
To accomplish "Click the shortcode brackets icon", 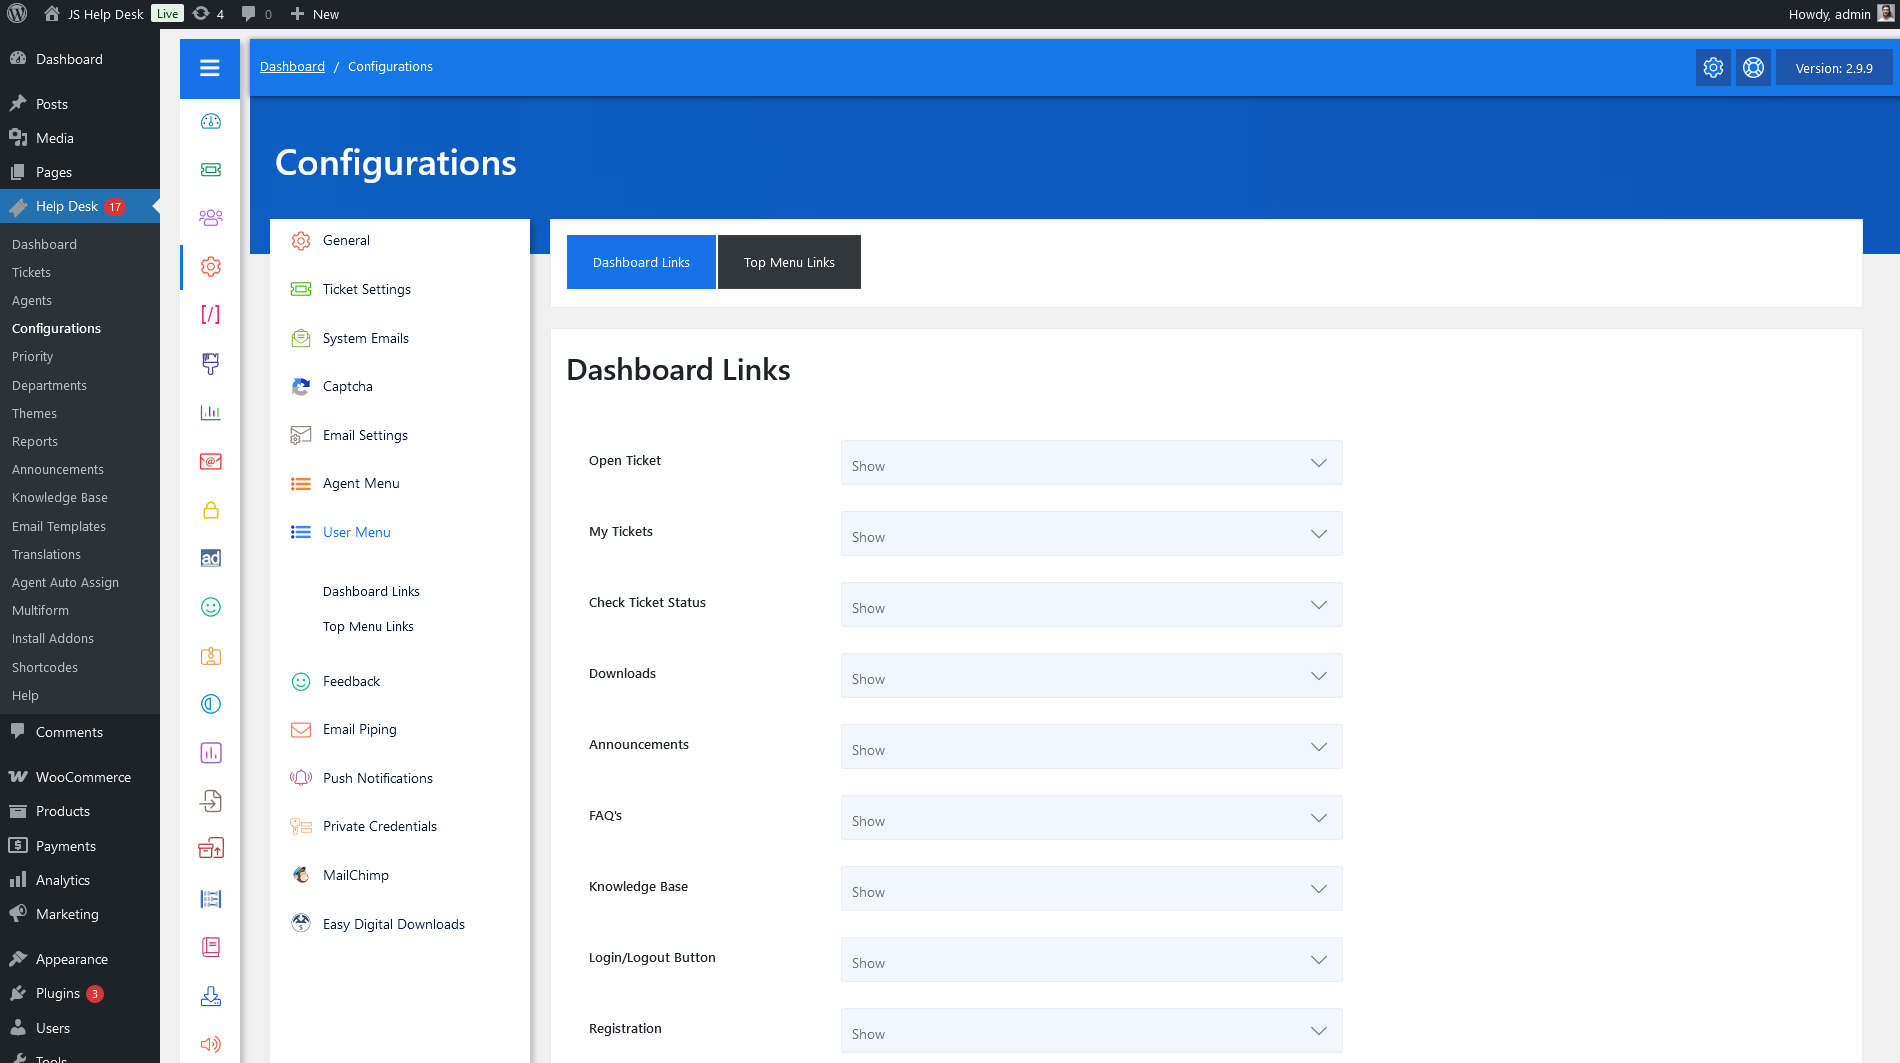I will point(210,315).
